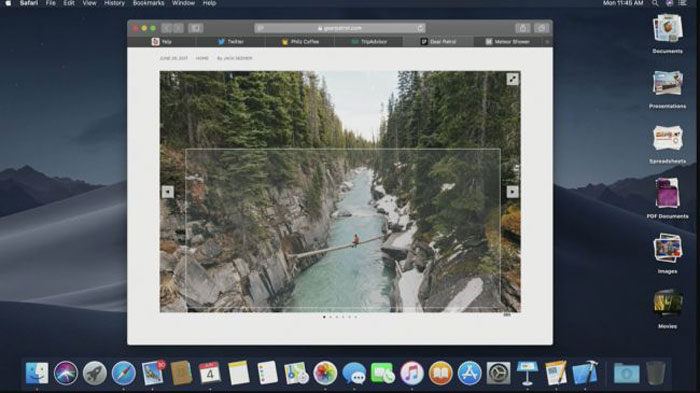This screenshot has height=393, width=700.
Task: Click the HOME category link
Action: 202,58
